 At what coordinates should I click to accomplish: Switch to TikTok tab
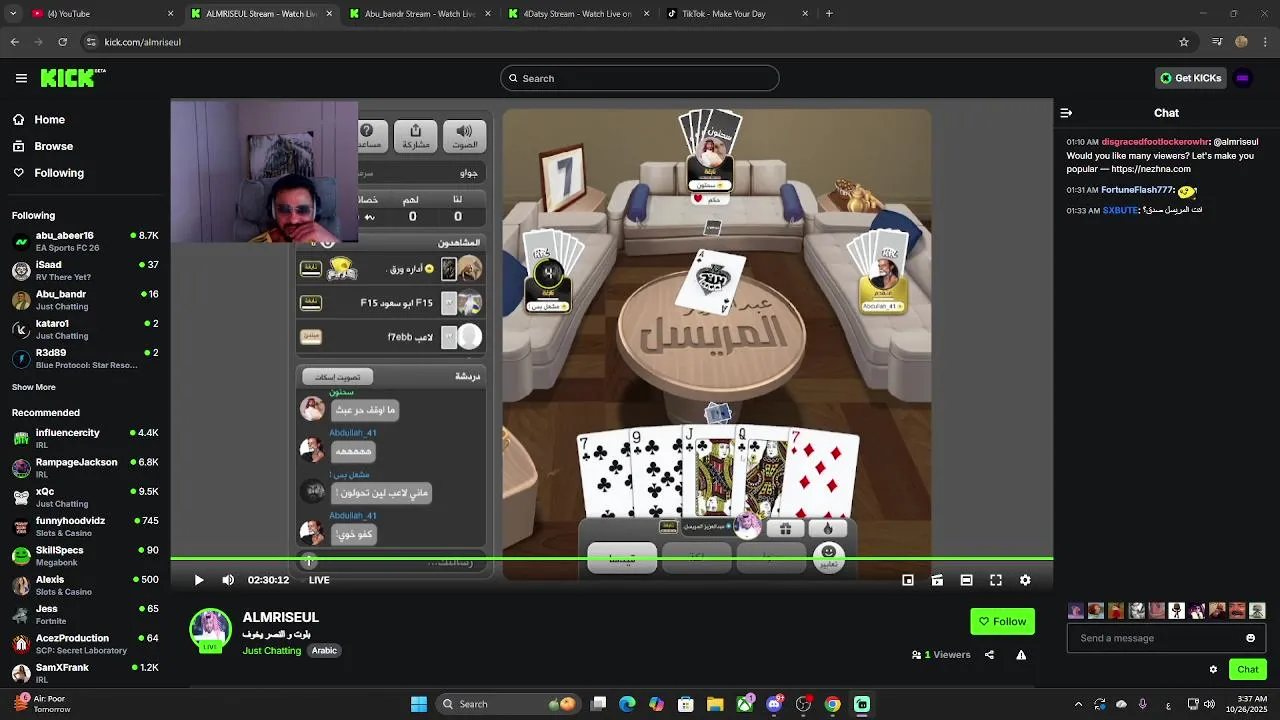[x=738, y=14]
